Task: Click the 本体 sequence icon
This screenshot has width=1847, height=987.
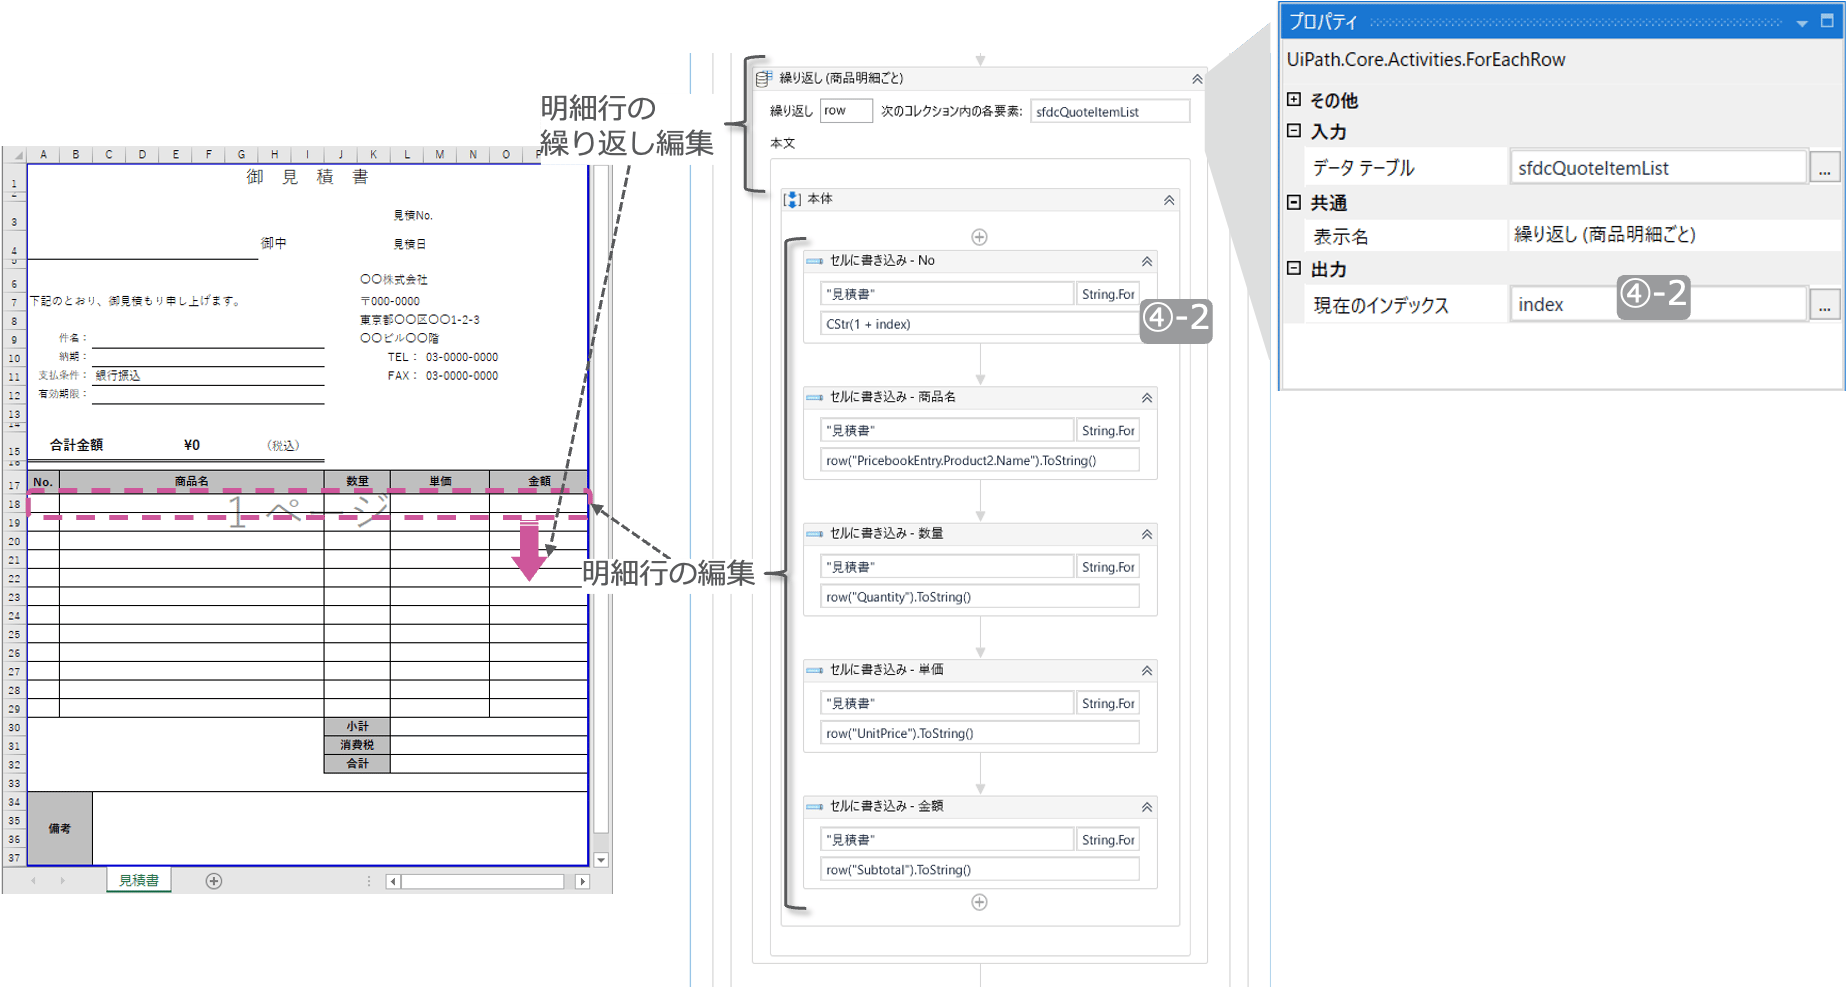Action: click(x=793, y=199)
